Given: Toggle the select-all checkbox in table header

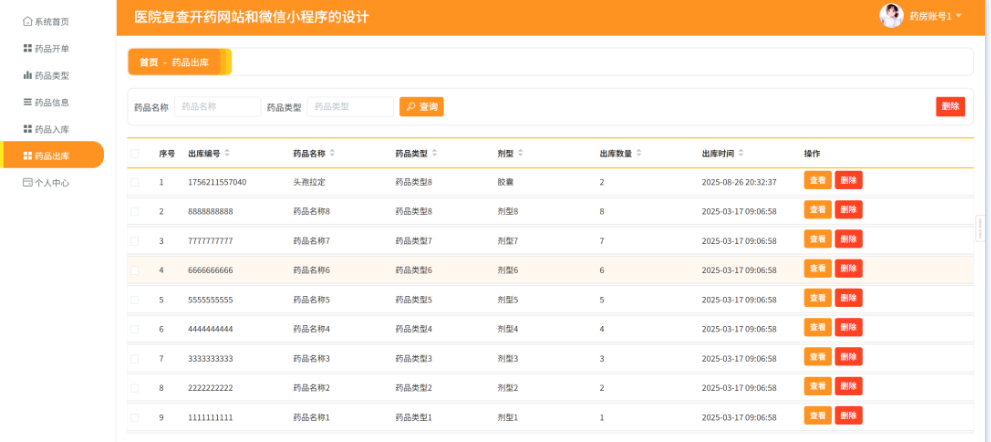Looking at the screenshot, I should [x=134, y=153].
